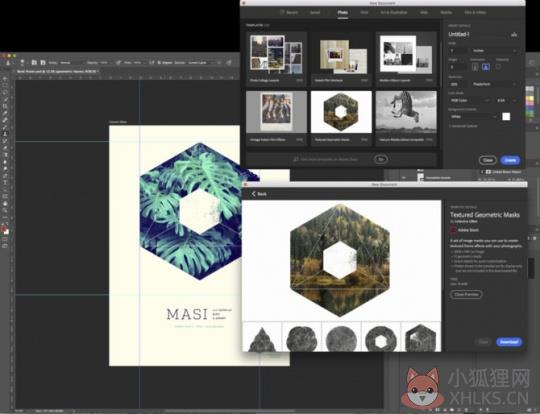Change screen mode at toolbar bottom
The width and height of the screenshot is (540, 414).
tap(5, 246)
